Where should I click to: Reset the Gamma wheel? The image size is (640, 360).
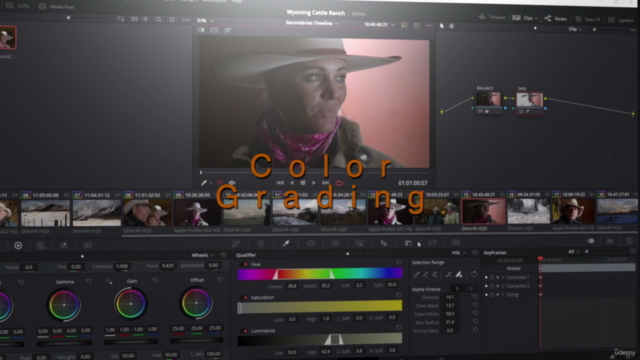(89, 281)
